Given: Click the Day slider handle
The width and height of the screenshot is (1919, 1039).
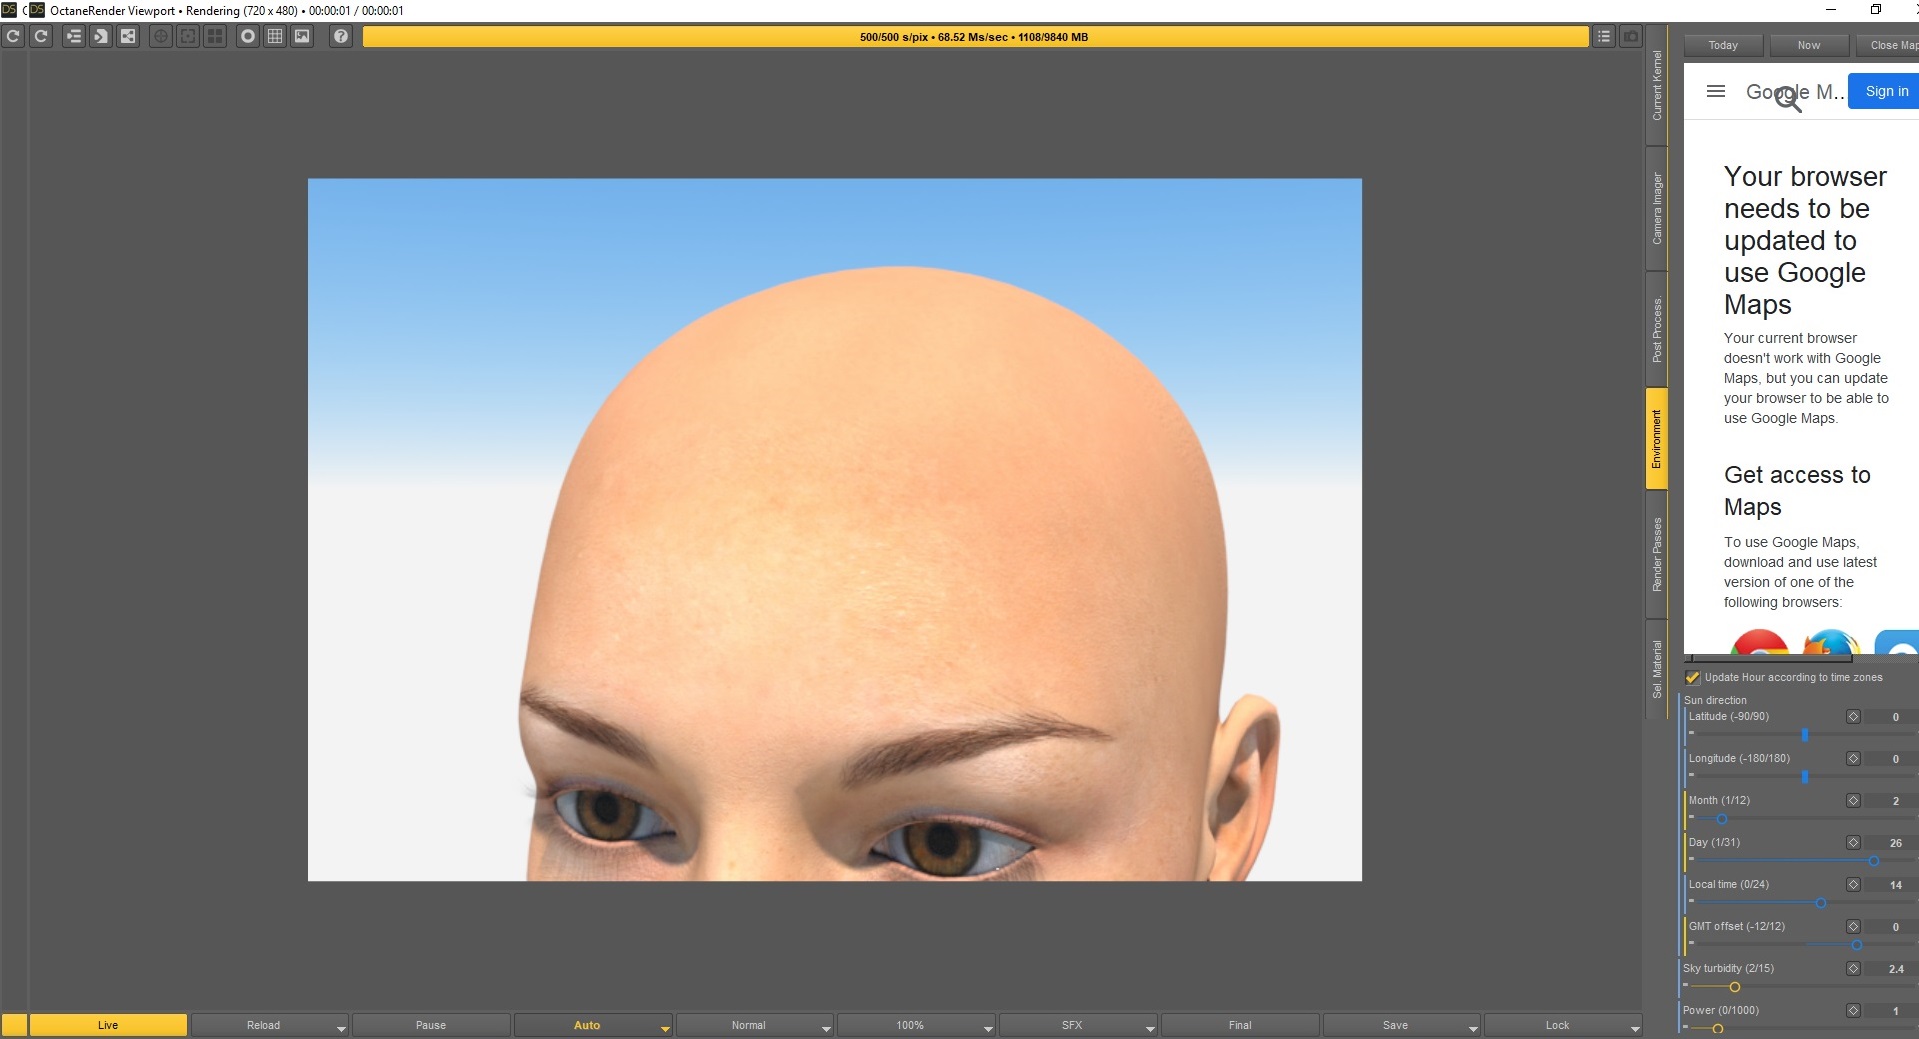Looking at the screenshot, I should coord(1874,861).
